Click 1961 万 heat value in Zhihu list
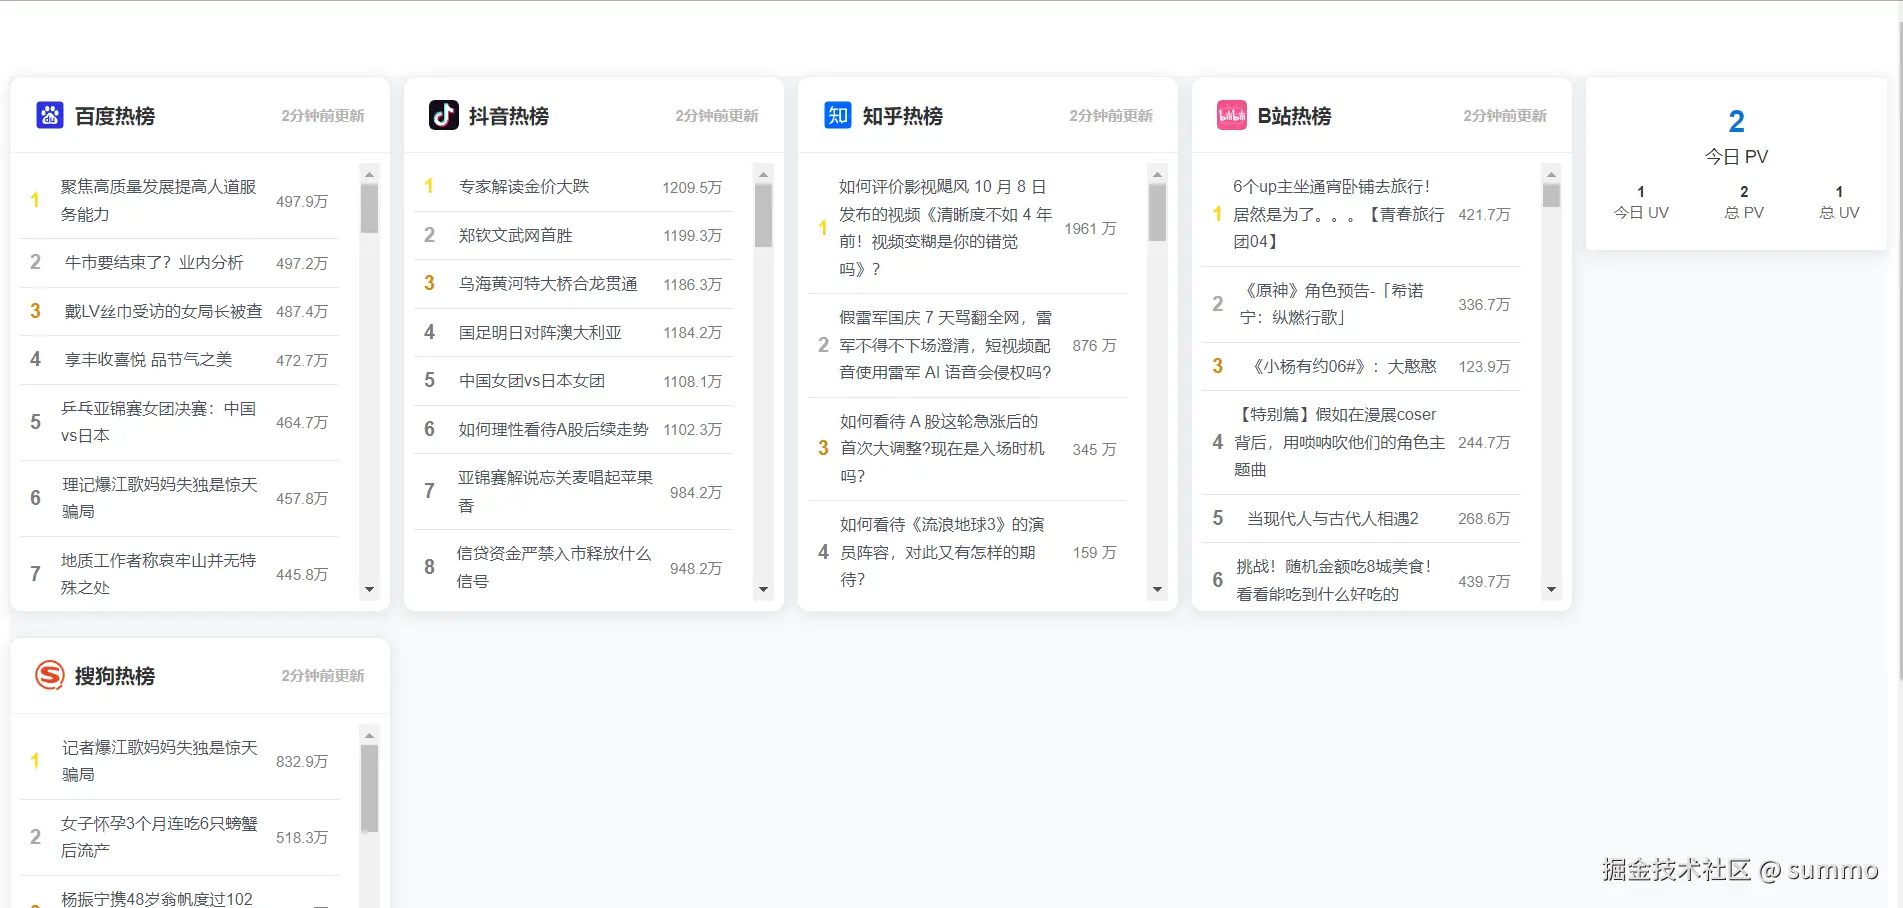The width and height of the screenshot is (1903, 908). pos(1090,228)
